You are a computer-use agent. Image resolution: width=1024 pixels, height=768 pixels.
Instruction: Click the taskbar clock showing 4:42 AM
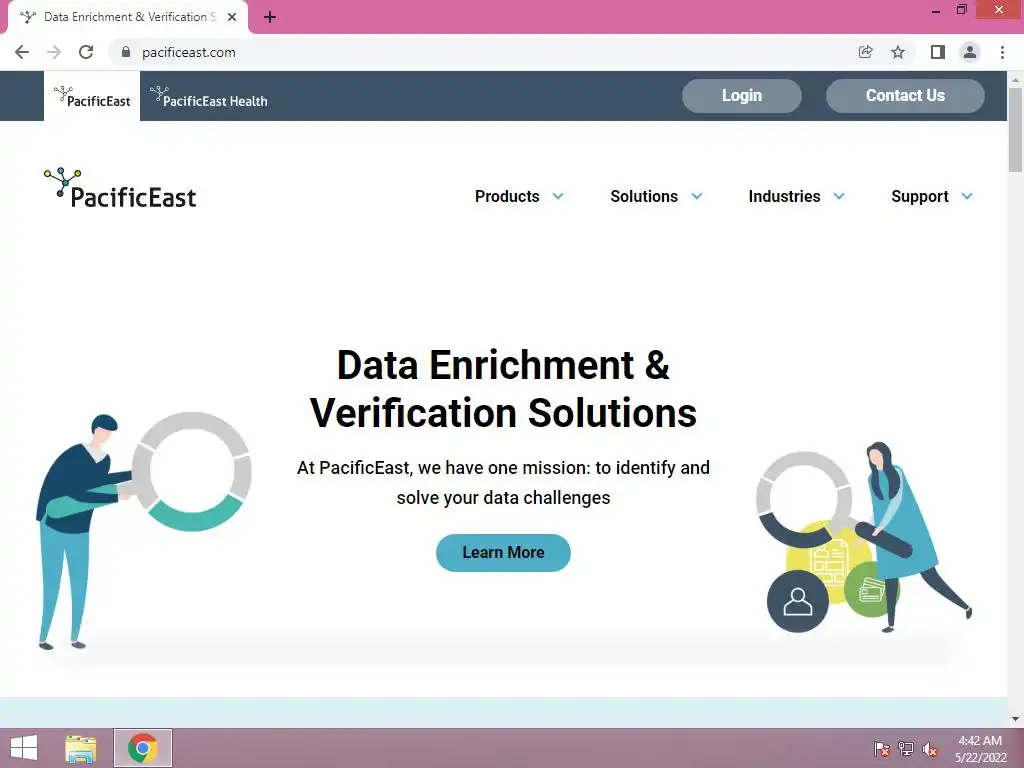980,748
